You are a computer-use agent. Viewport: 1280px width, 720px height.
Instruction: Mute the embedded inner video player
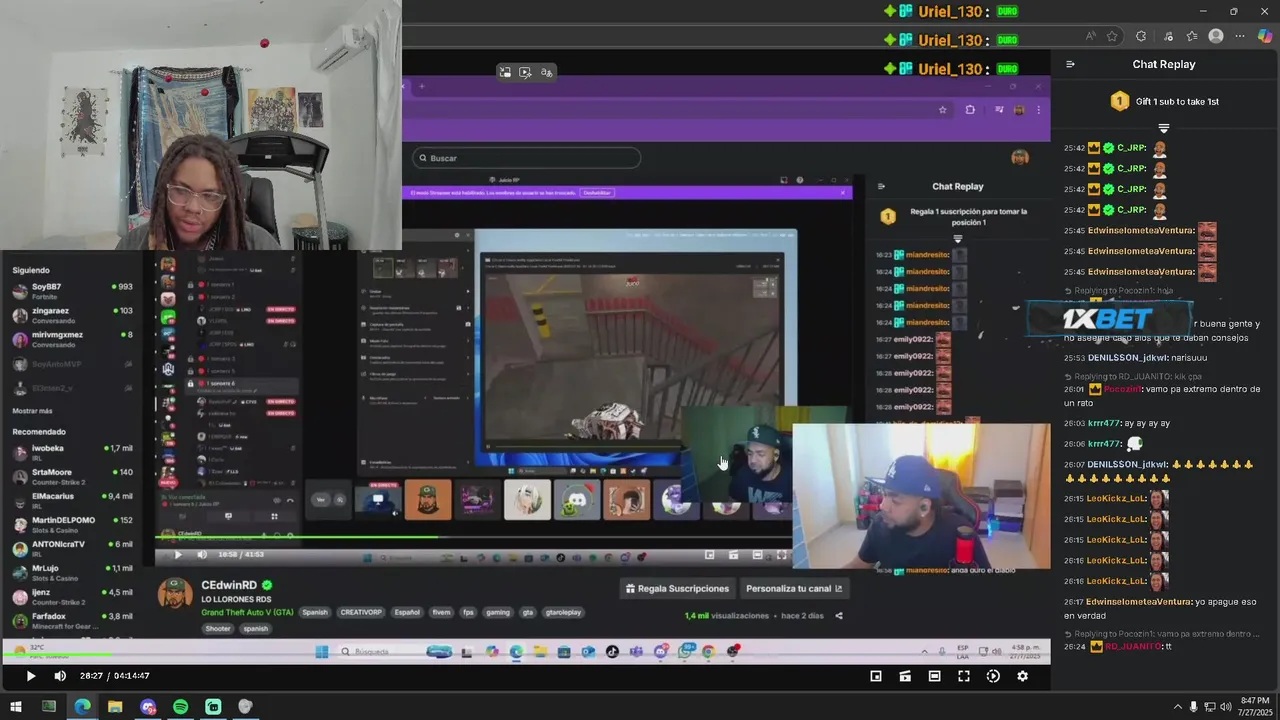[x=201, y=555]
